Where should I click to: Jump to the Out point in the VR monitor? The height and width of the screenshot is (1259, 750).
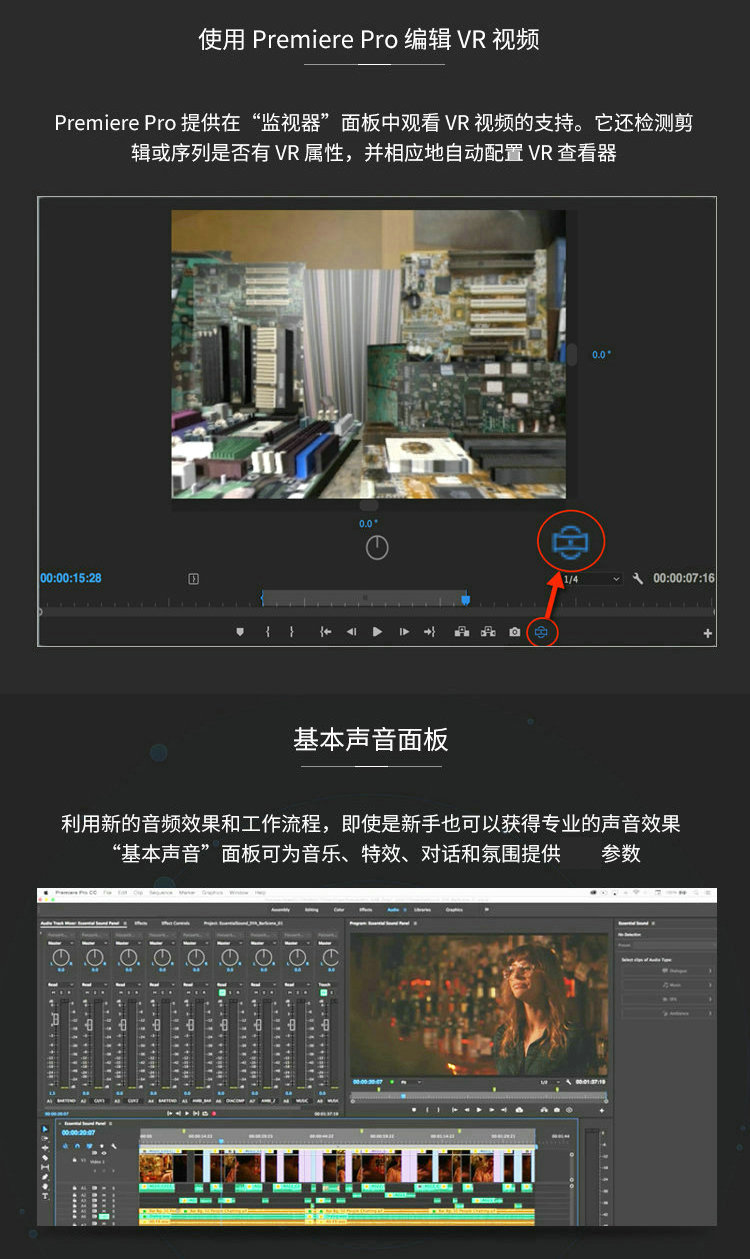click(429, 632)
